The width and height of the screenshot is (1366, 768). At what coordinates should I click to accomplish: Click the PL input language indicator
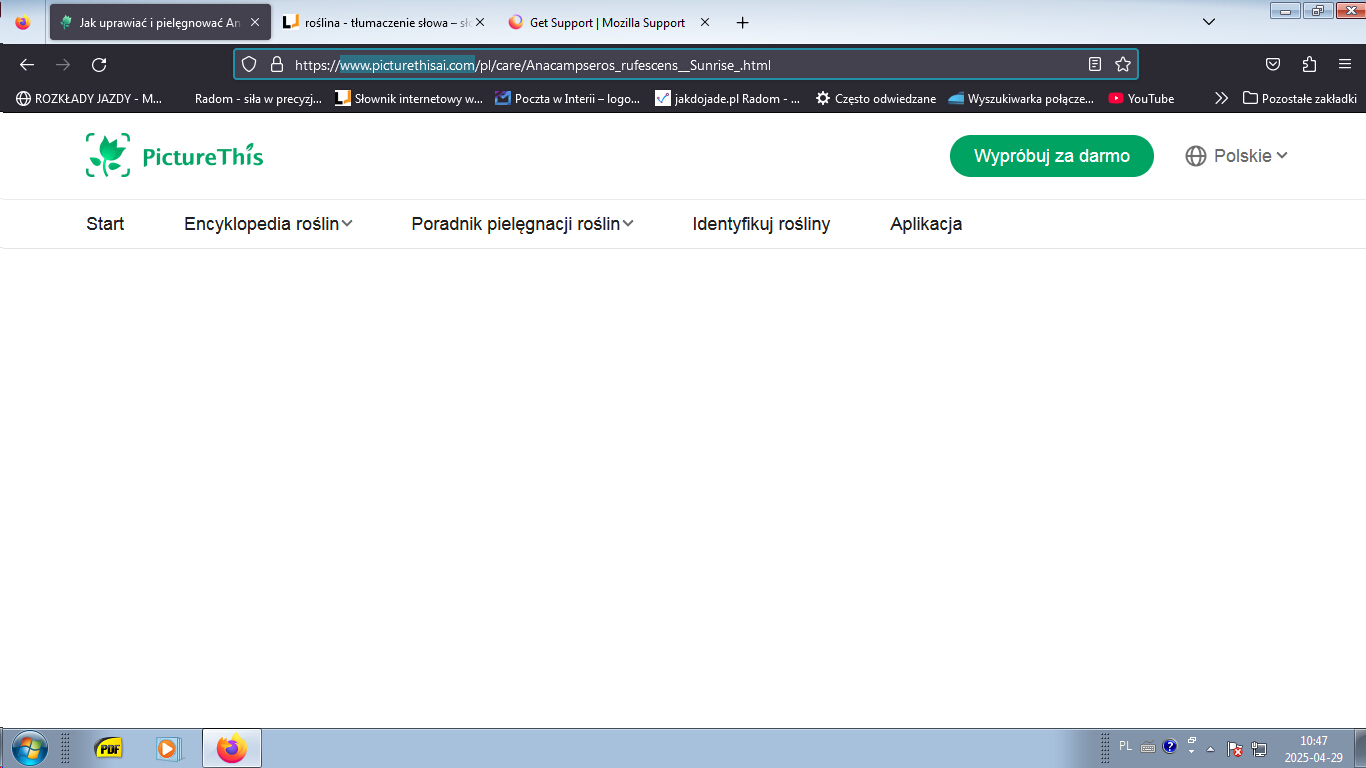(1125, 746)
